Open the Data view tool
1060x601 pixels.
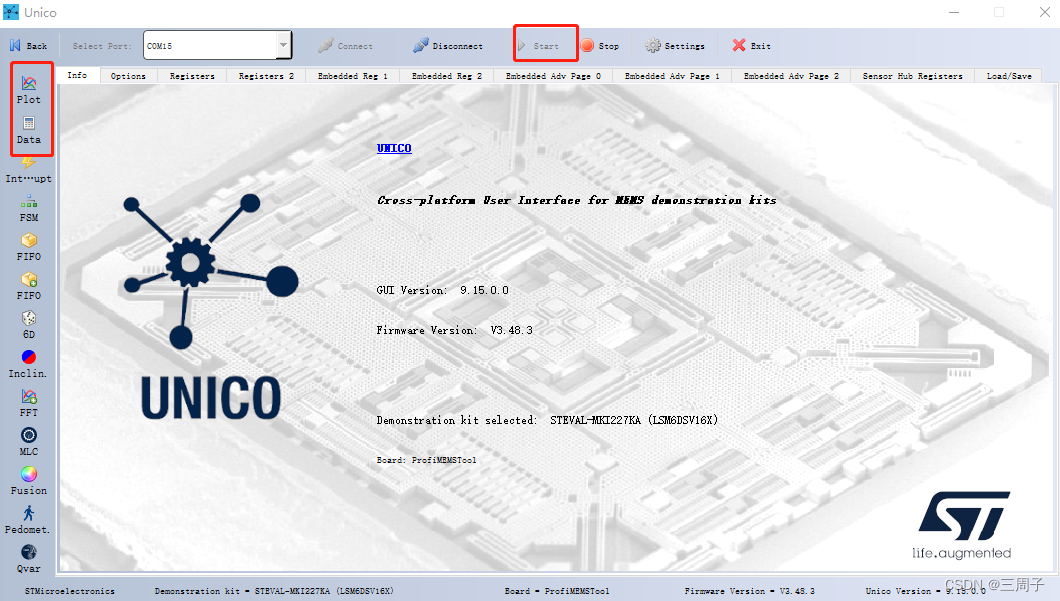(28, 130)
